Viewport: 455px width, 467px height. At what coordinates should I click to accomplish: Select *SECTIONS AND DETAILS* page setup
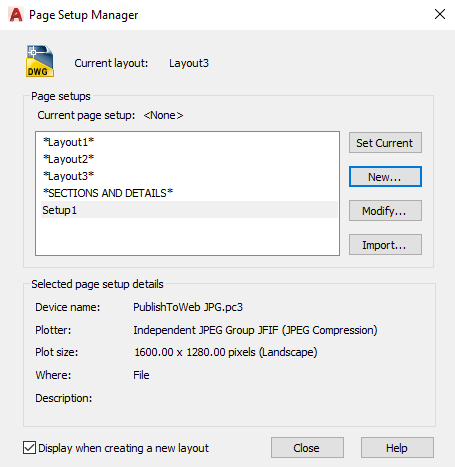click(108, 193)
